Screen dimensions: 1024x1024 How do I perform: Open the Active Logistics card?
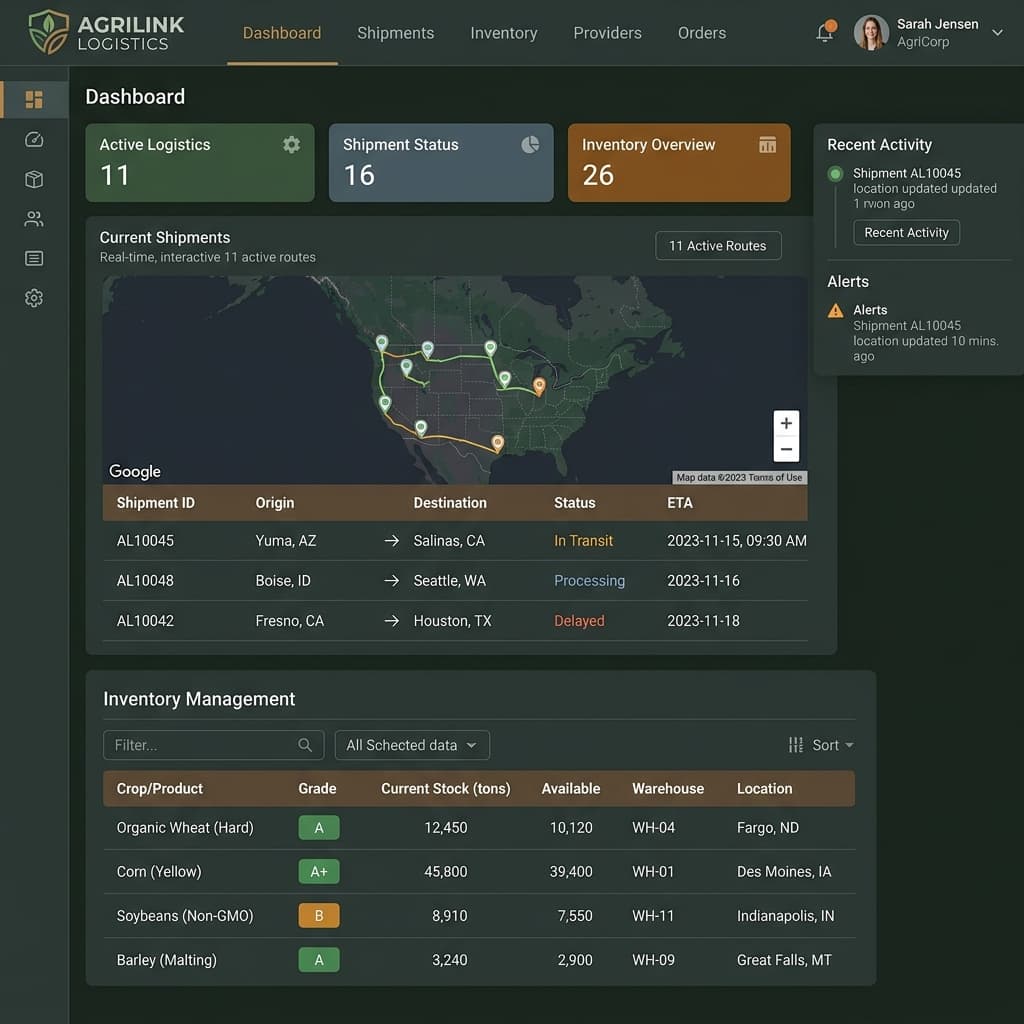click(x=200, y=163)
